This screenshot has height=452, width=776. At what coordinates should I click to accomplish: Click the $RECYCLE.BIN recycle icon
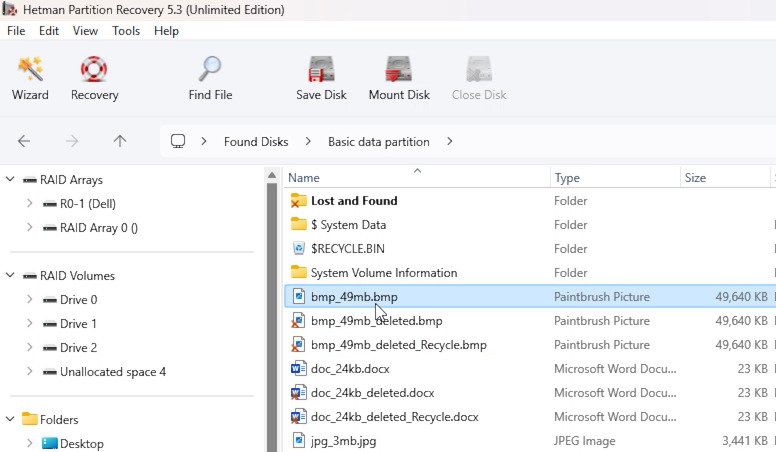[298, 249]
